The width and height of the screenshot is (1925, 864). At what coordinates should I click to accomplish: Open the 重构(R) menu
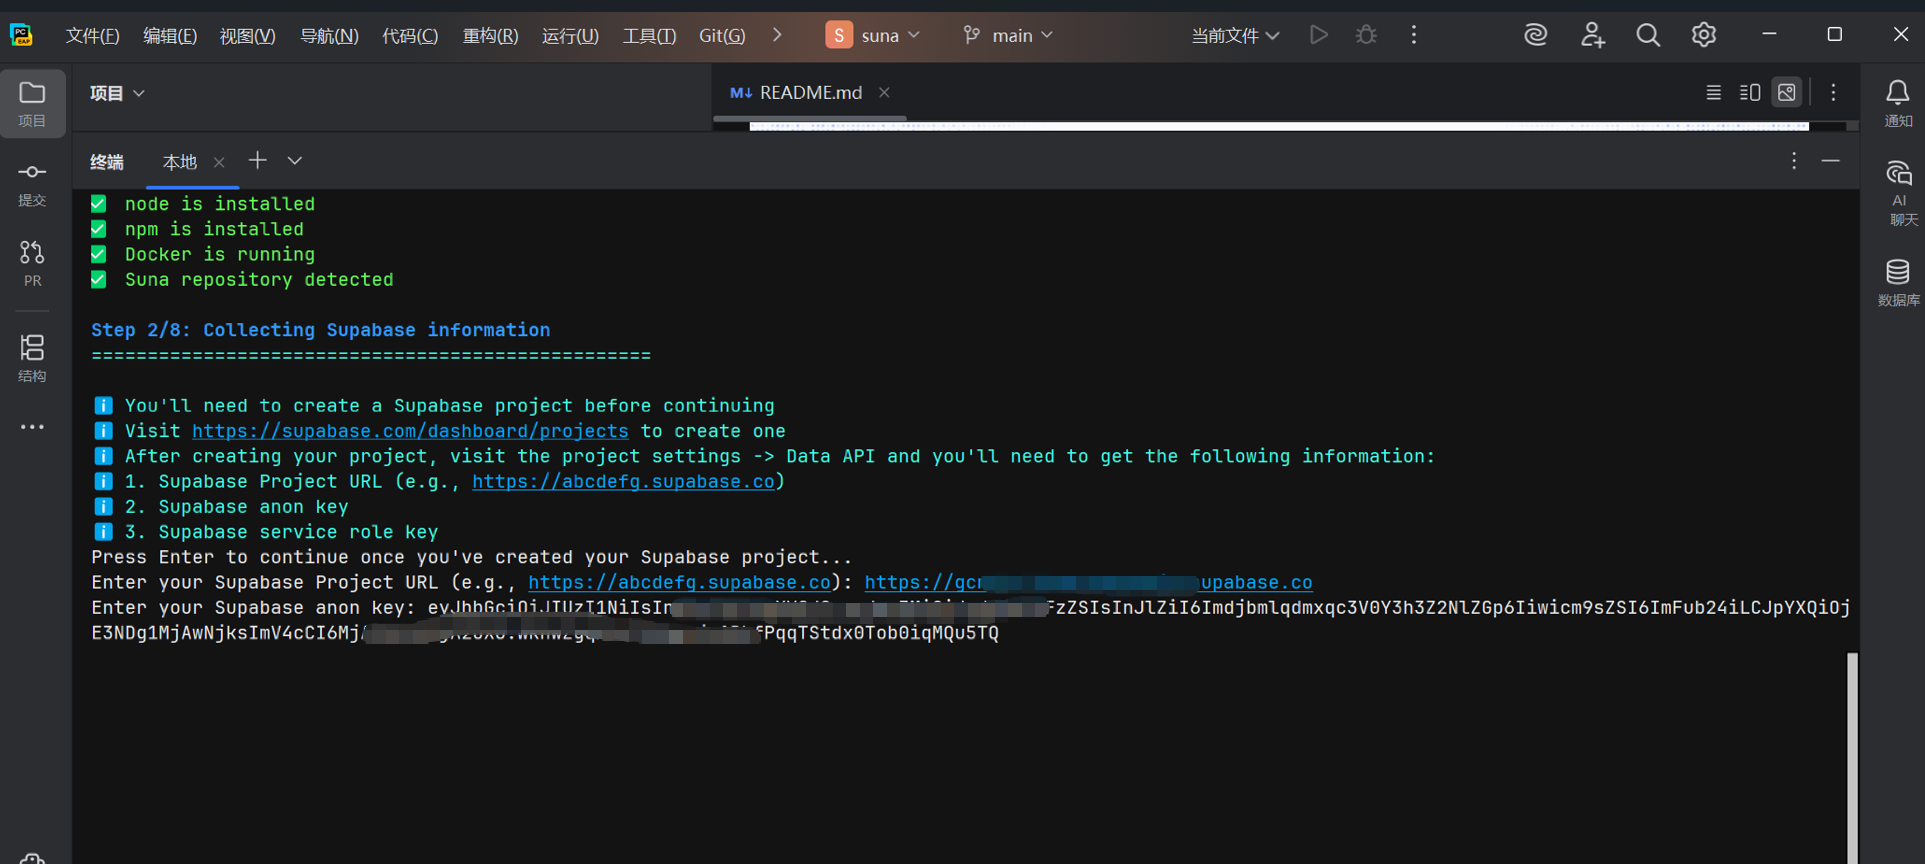pyautogui.click(x=490, y=36)
